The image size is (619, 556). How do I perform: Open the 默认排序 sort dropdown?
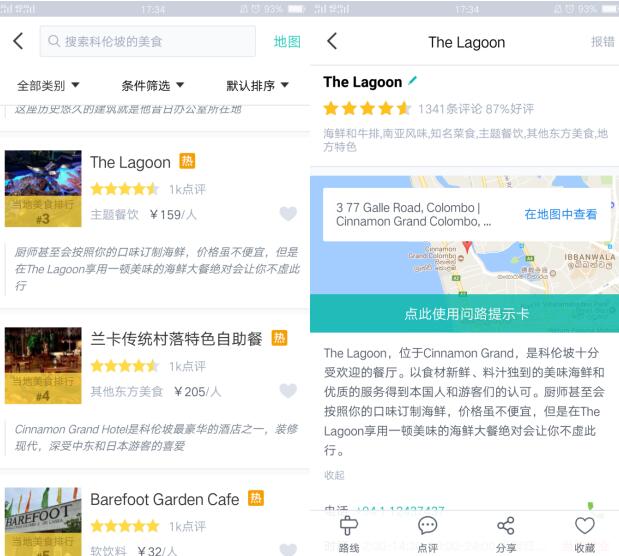(x=257, y=85)
